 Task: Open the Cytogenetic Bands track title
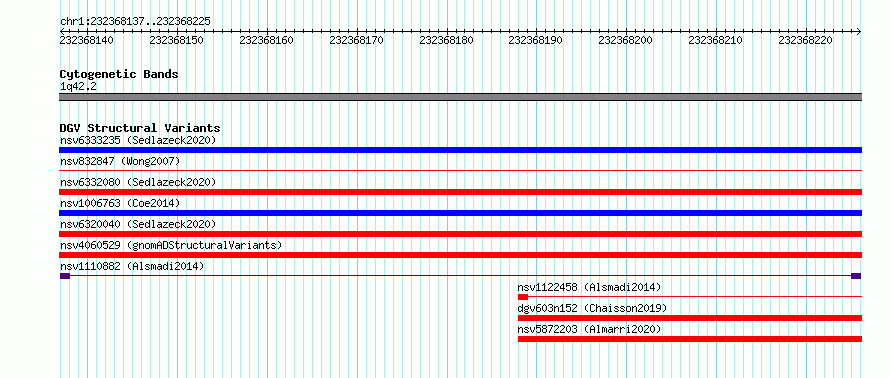pyautogui.click(x=119, y=74)
